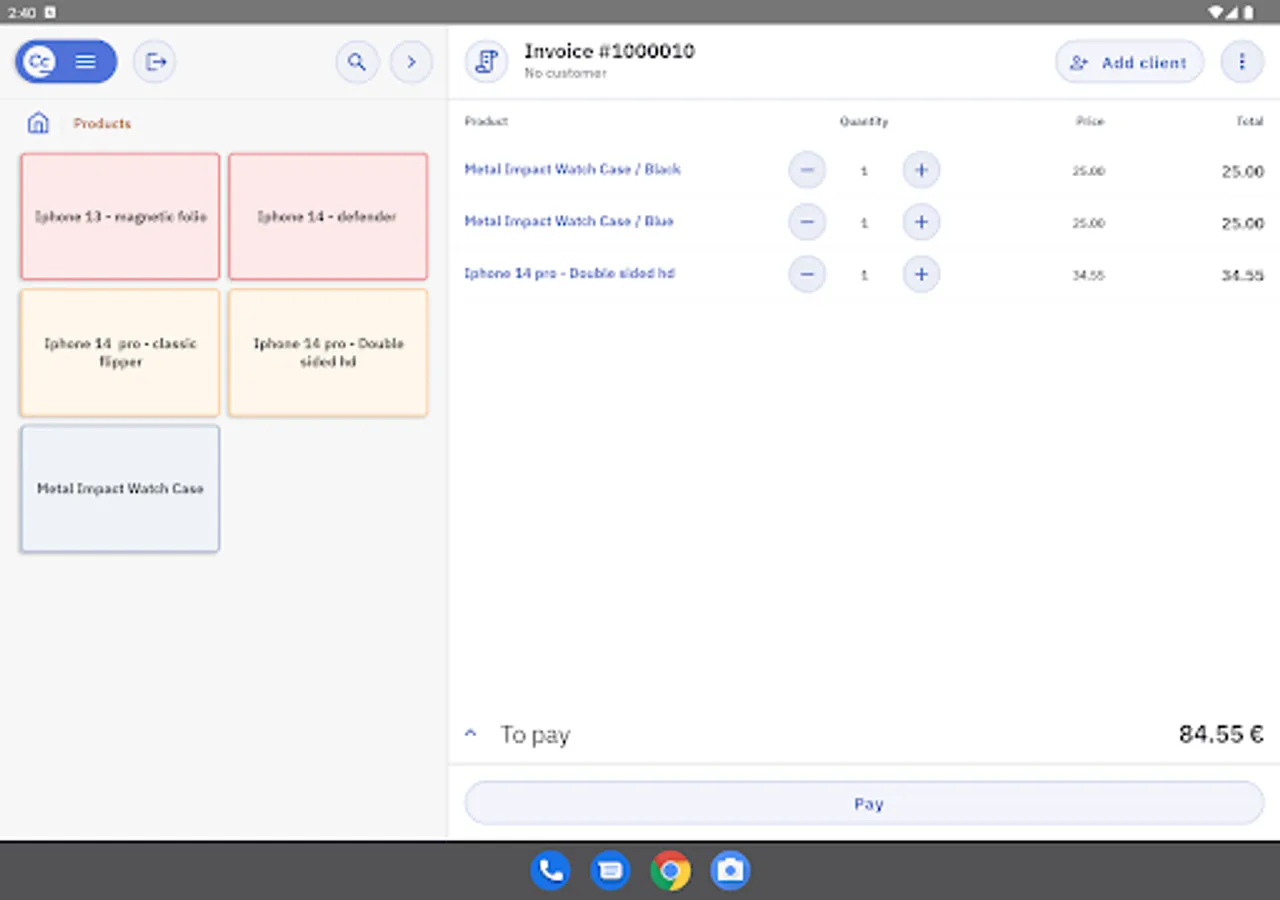Select the Iphone 13 - magnetic folio tile
The width and height of the screenshot is (1280, 900).
point(120,216)
